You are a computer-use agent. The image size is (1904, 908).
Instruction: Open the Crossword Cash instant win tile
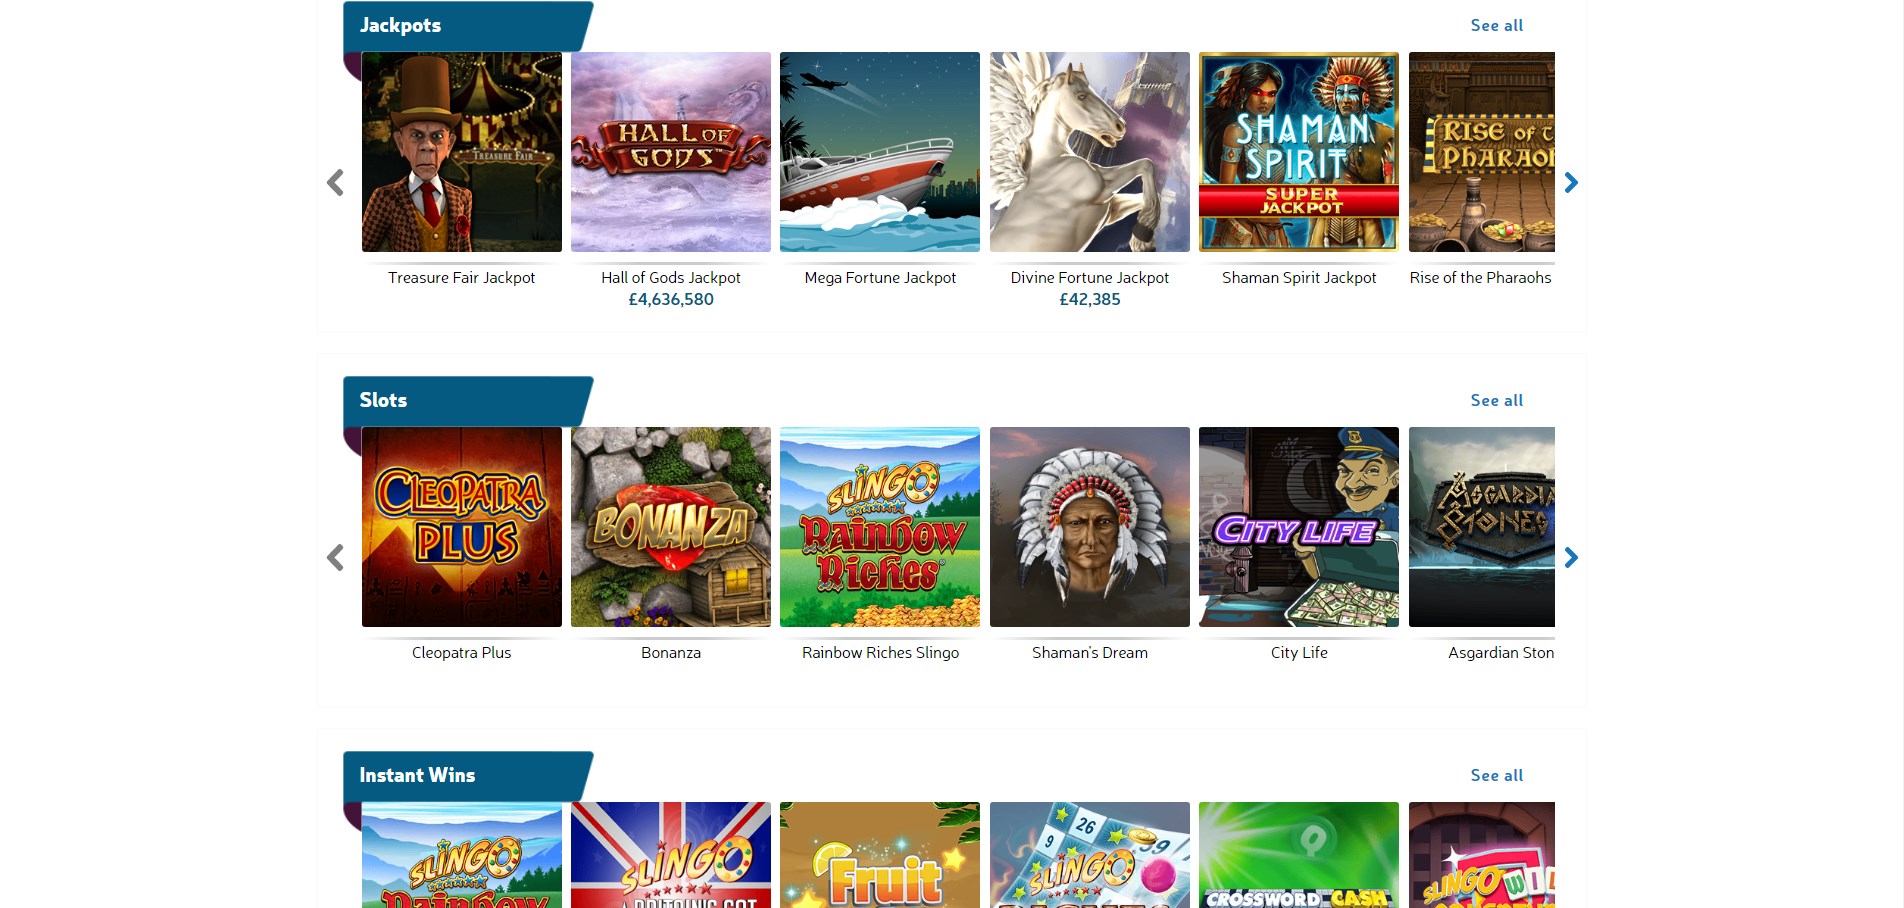(1299, 855)
